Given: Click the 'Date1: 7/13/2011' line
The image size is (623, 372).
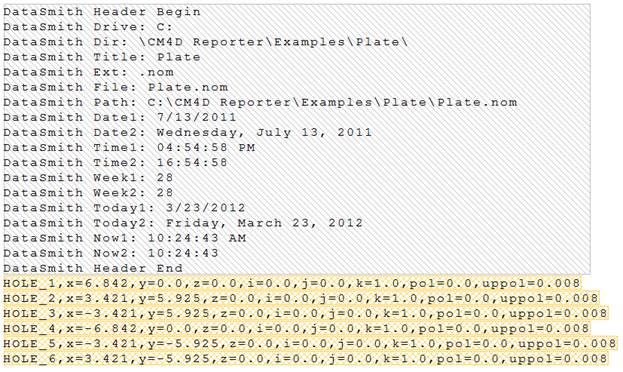Looking at the screenshot, I should click(120, 117).
